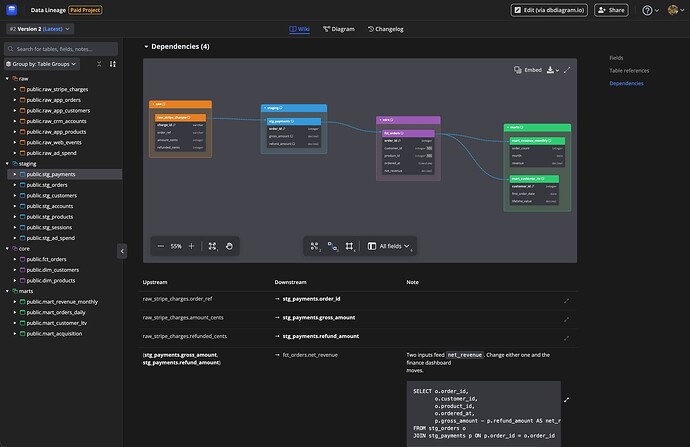Click the Paid Project badge
This screenshot has width=690, height=447.
pyautogui.click(x=85, y=10)
